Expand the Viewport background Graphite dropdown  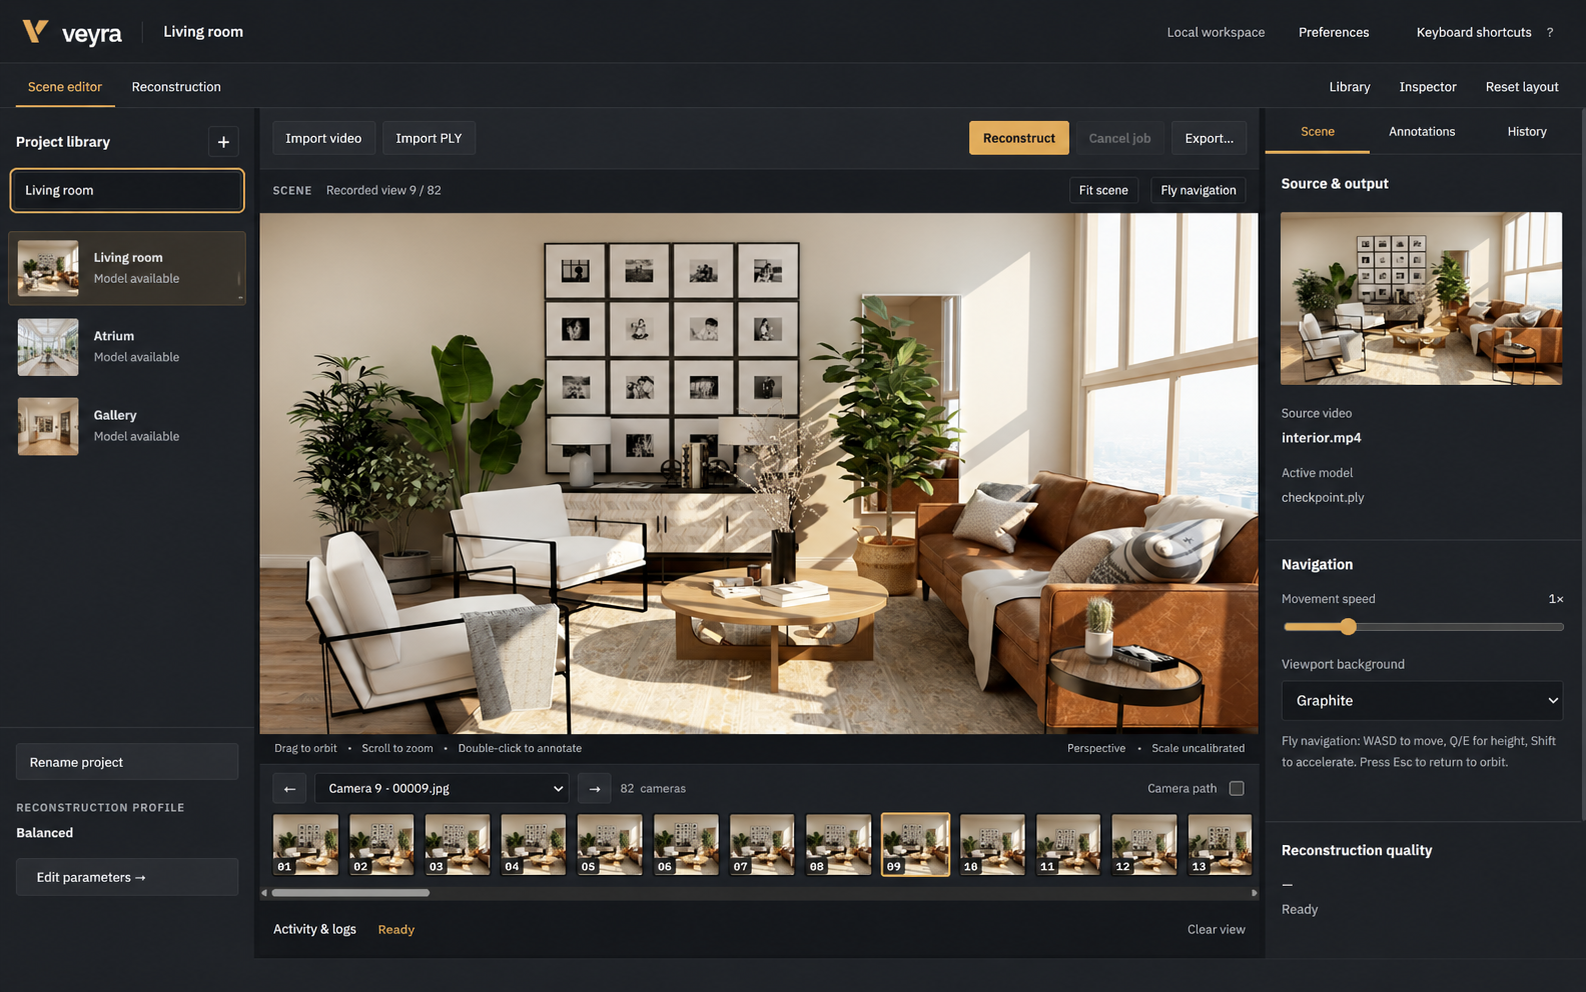click(x=1422, y=701)
